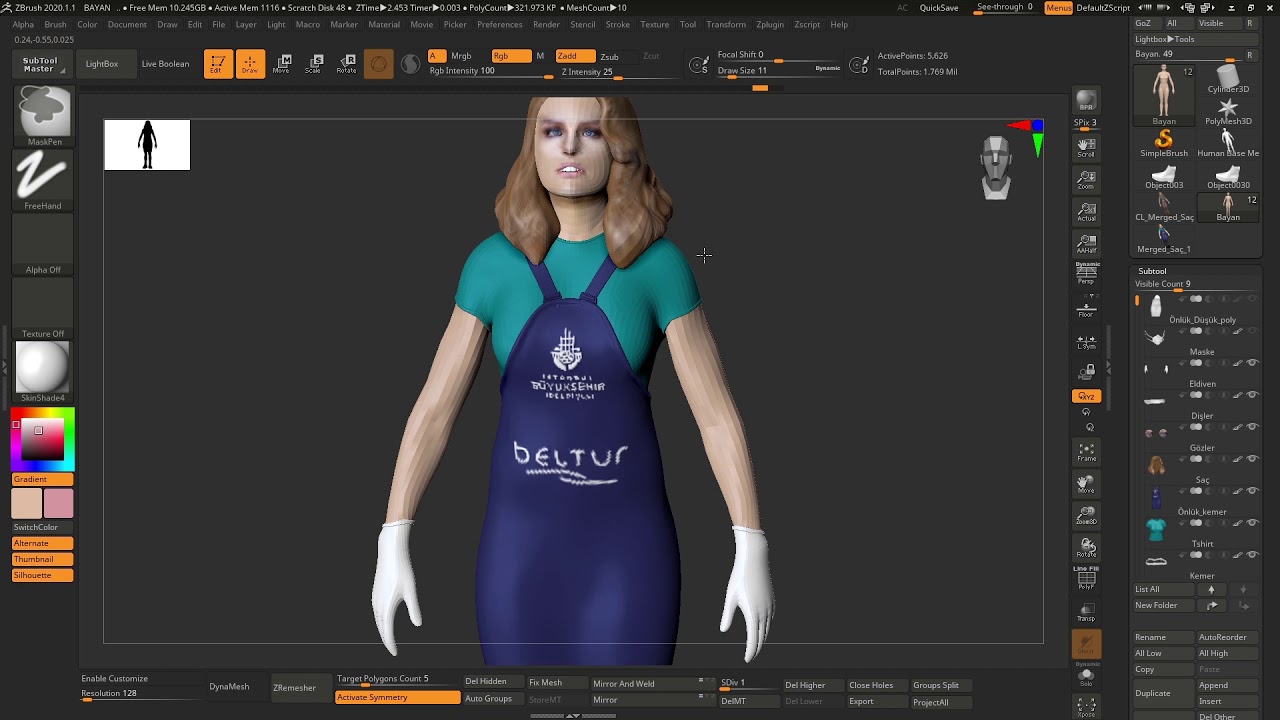The image size is (1280, 720).
Task: Select the Rotate gizmo tool
Action: point(346,64)
